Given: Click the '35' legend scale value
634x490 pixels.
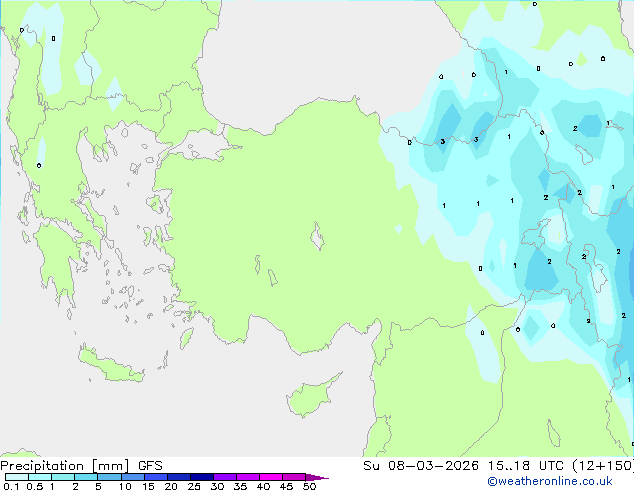Looking at the screenshot, I should pyautogui.click(x=241, y=486).
